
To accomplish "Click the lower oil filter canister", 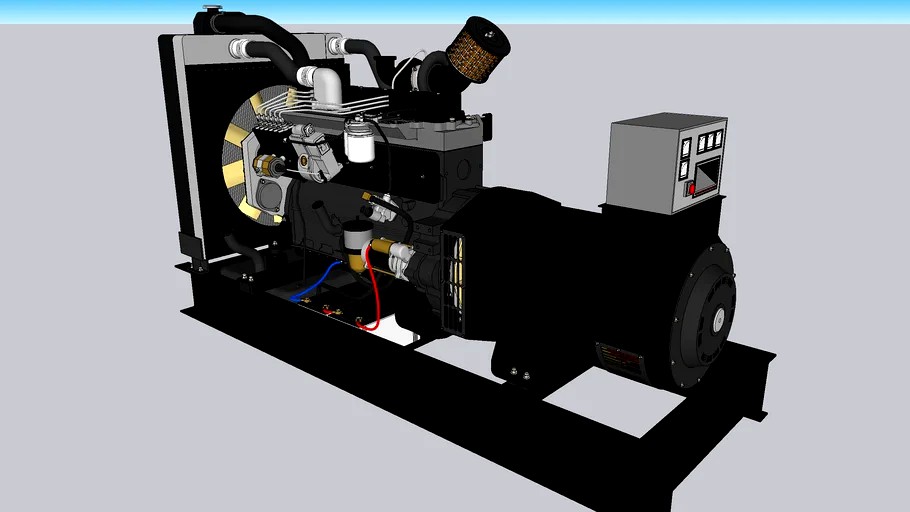I will click(354, 246).
